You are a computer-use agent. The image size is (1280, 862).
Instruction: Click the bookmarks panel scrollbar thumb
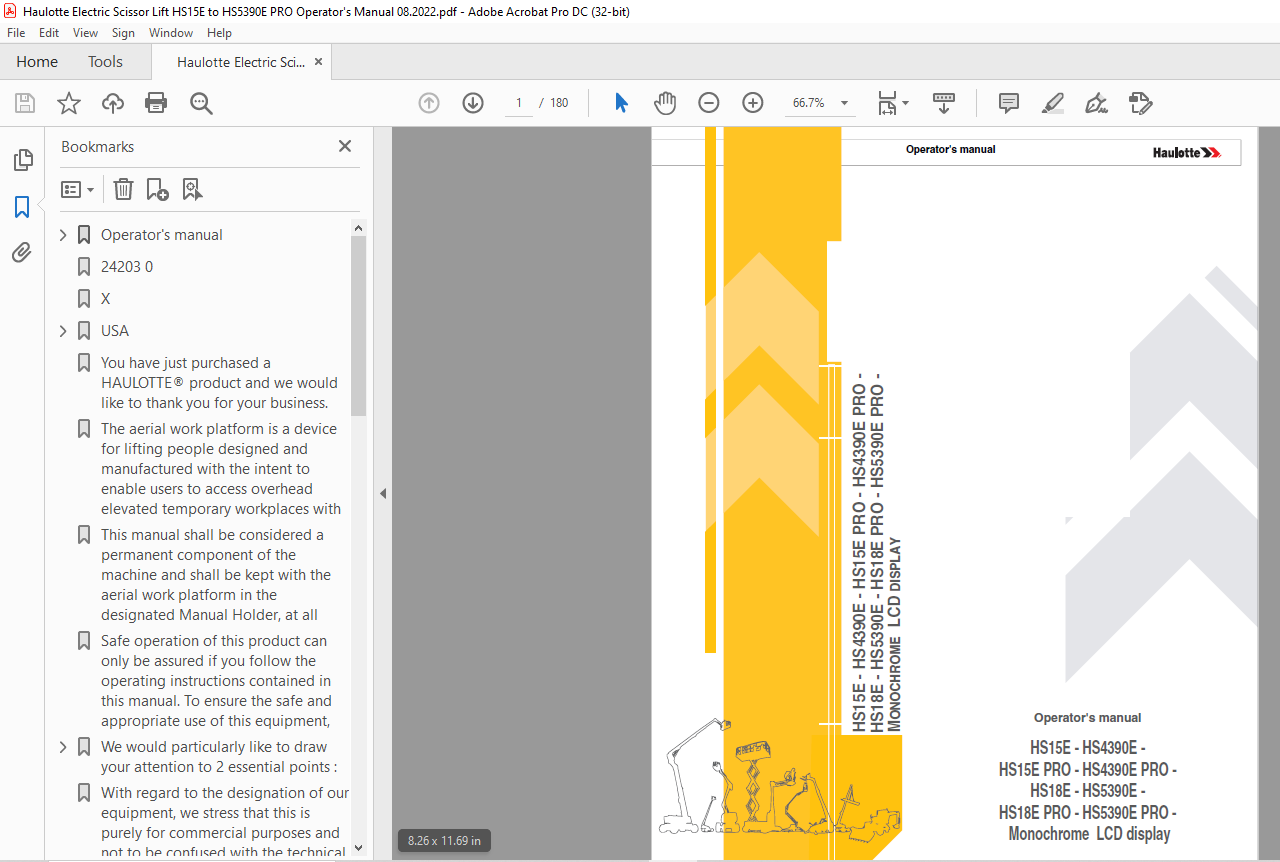click(359, 325)
